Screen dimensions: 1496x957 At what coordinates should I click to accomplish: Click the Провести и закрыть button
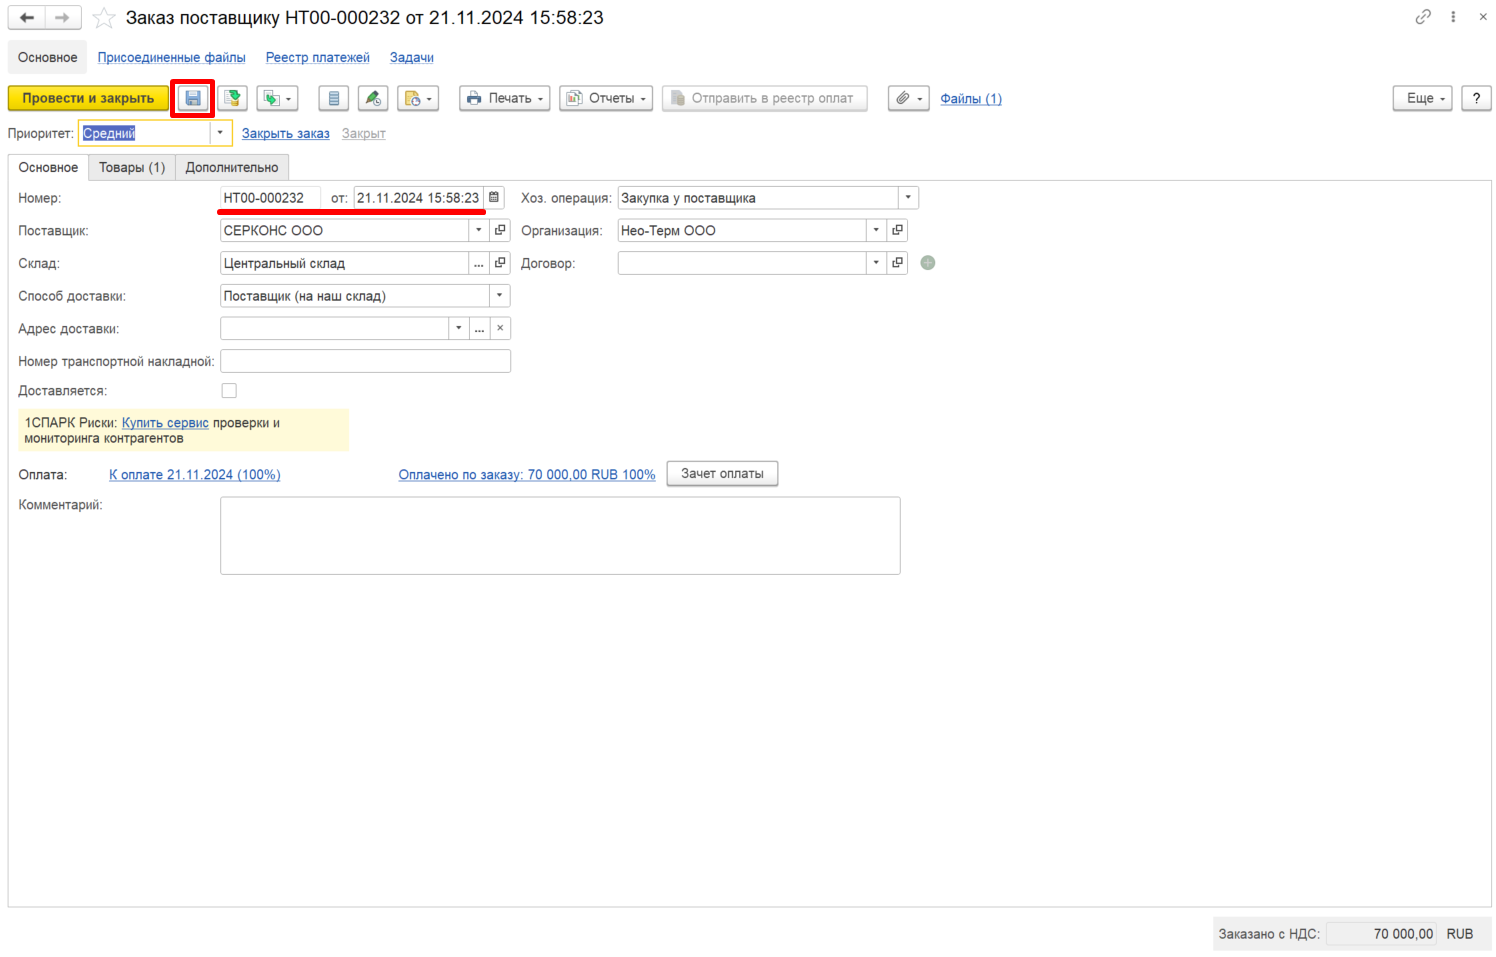(88, 98)
